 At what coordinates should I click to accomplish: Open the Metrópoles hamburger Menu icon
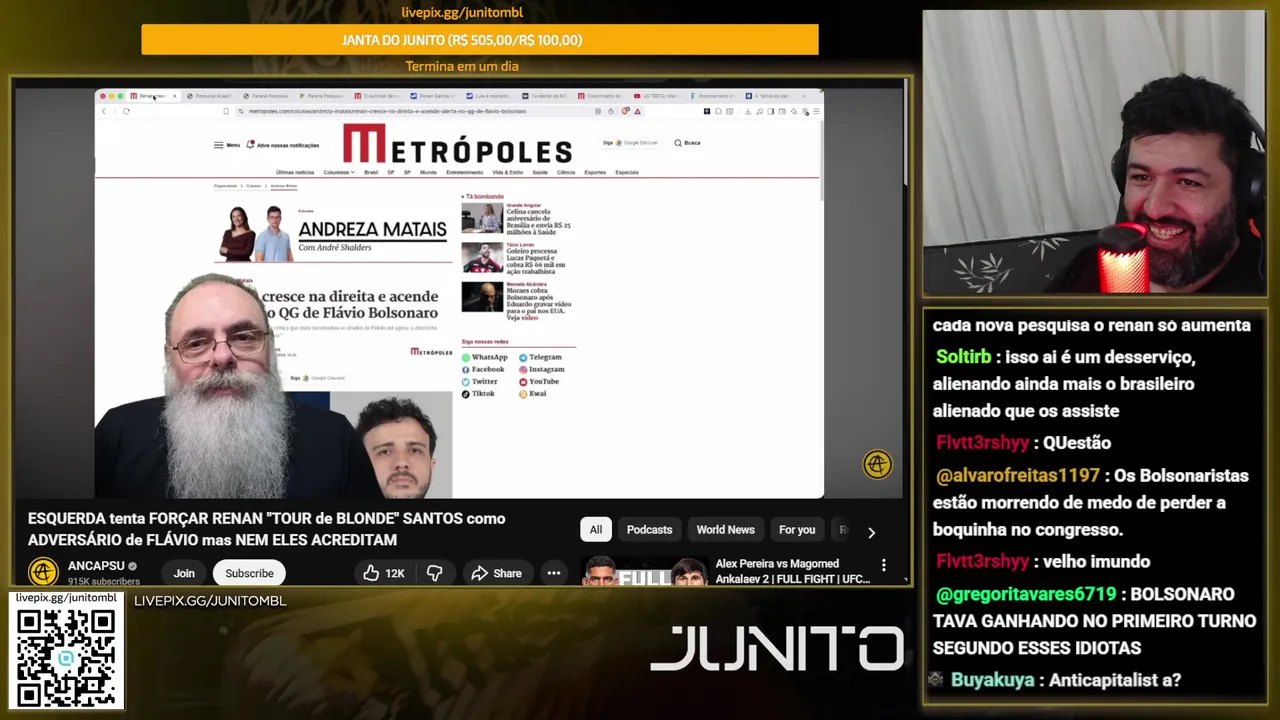tap(218, 145)
